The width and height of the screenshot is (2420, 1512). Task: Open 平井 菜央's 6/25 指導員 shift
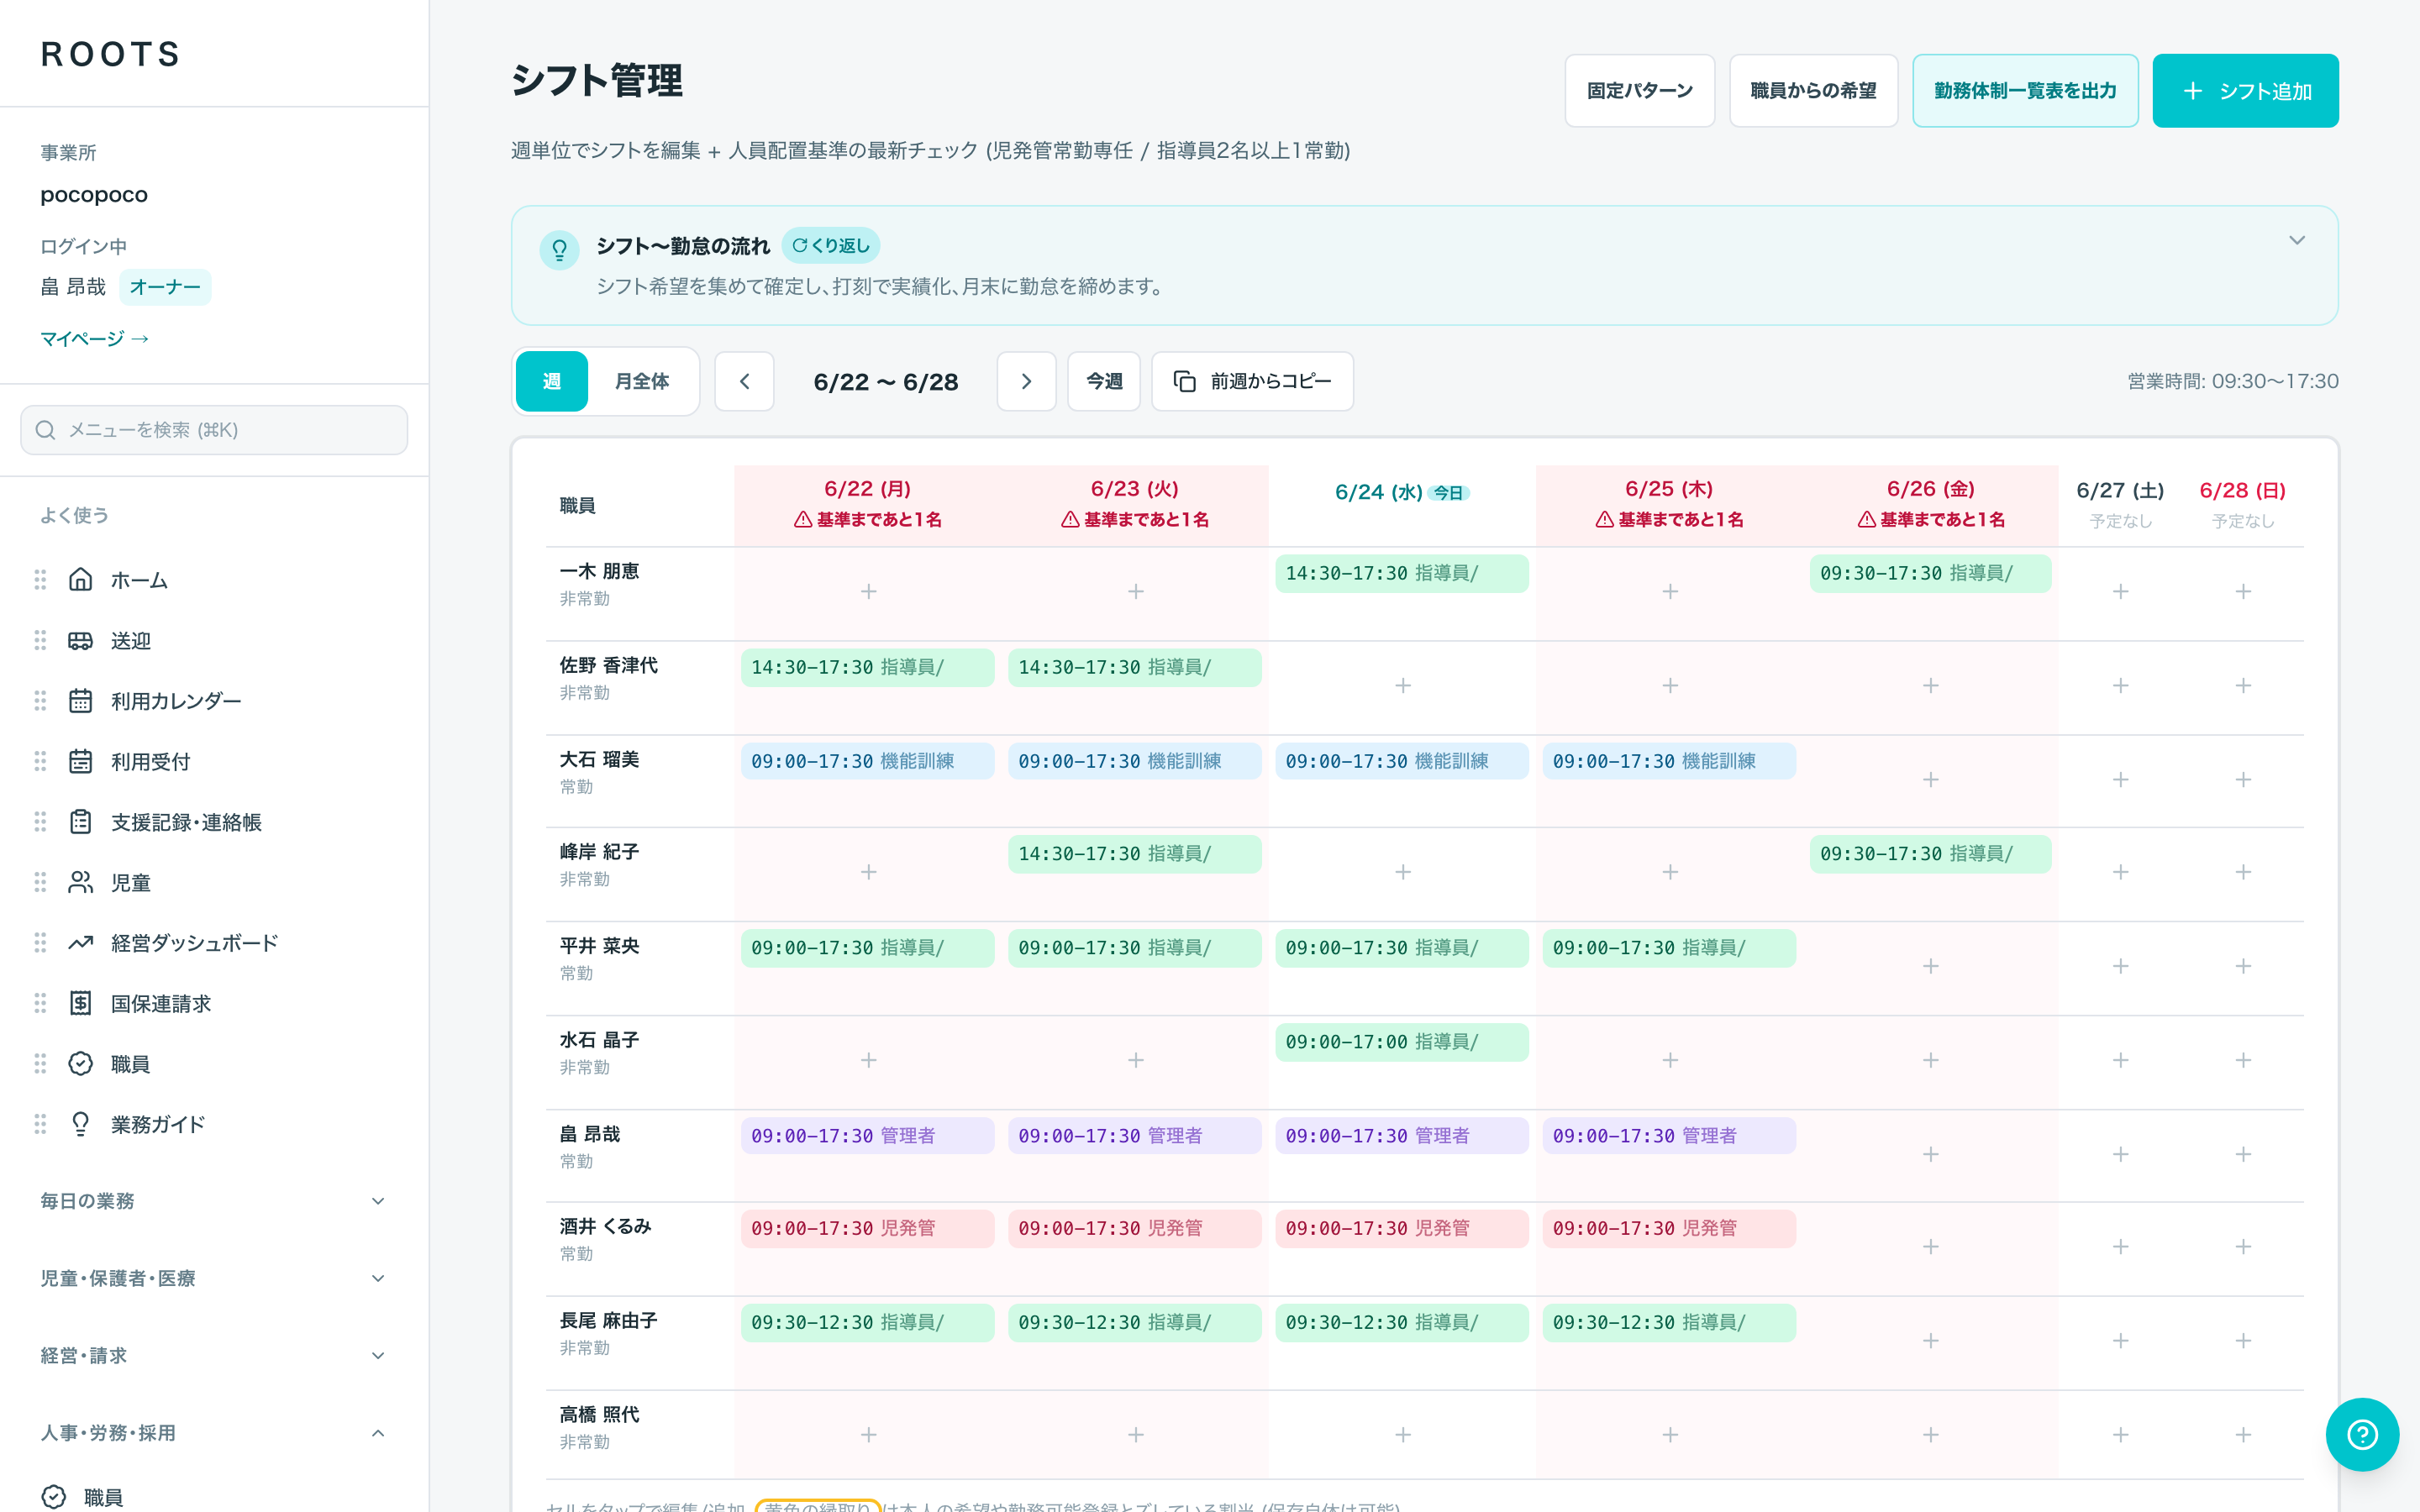[x=1669, y=949]
